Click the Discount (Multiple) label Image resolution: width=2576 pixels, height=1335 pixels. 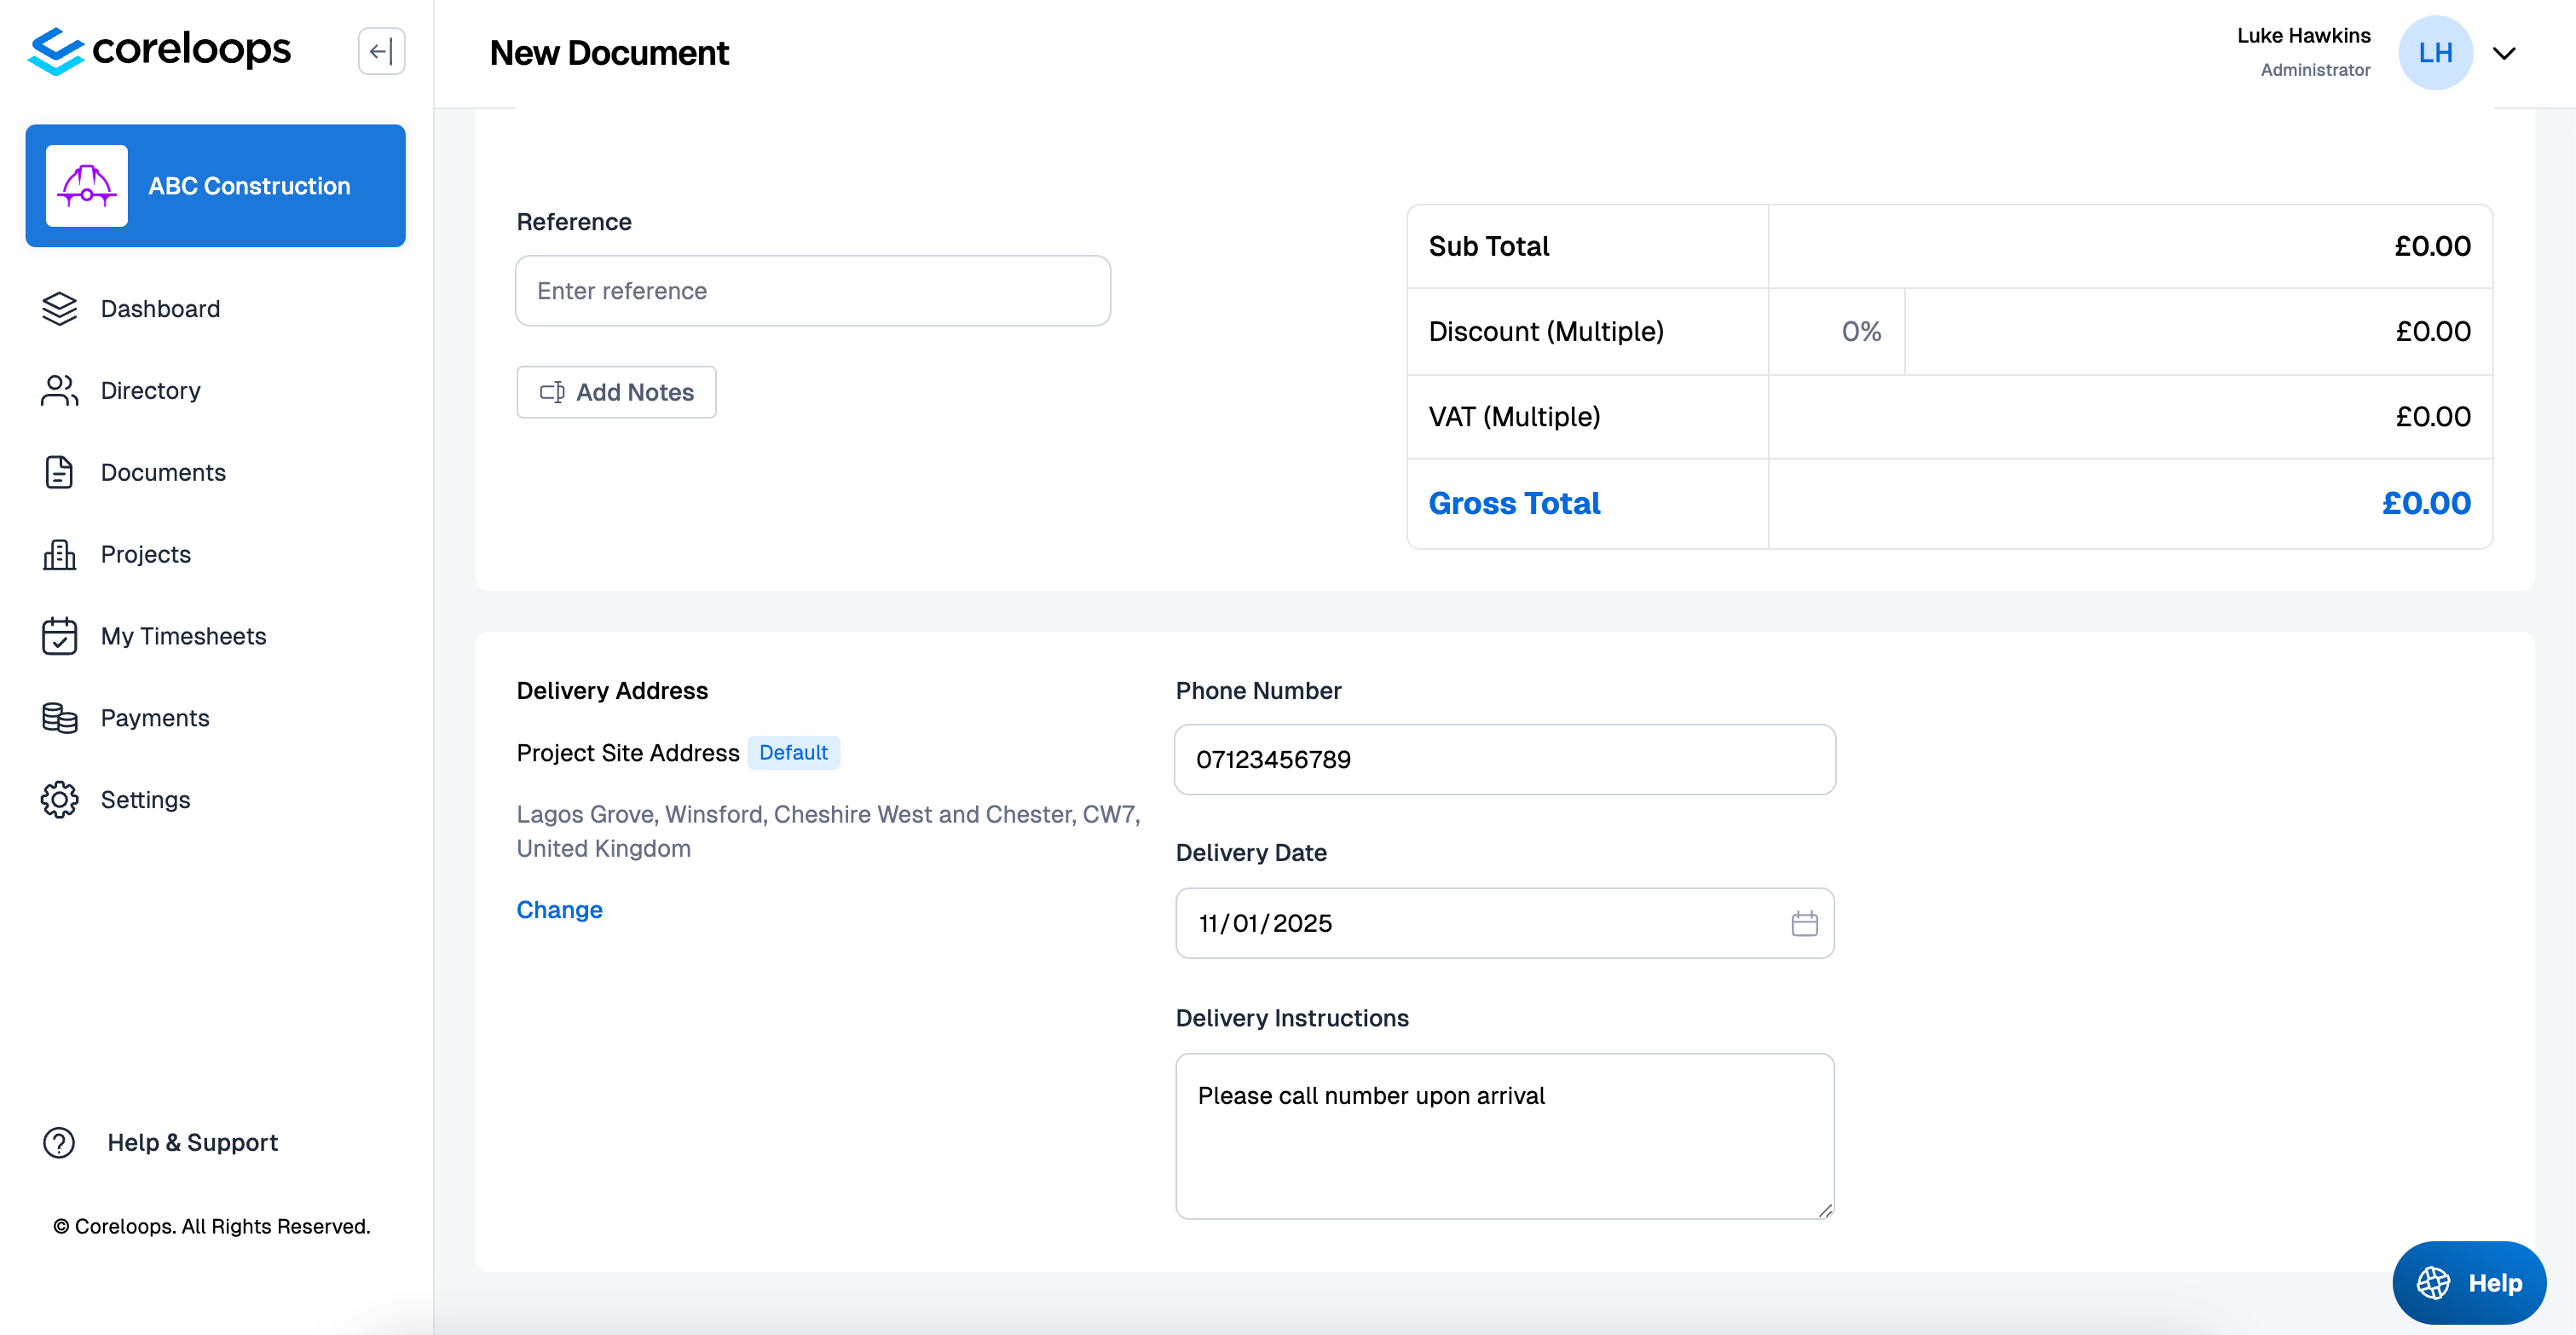click(x=1546, y=332)
